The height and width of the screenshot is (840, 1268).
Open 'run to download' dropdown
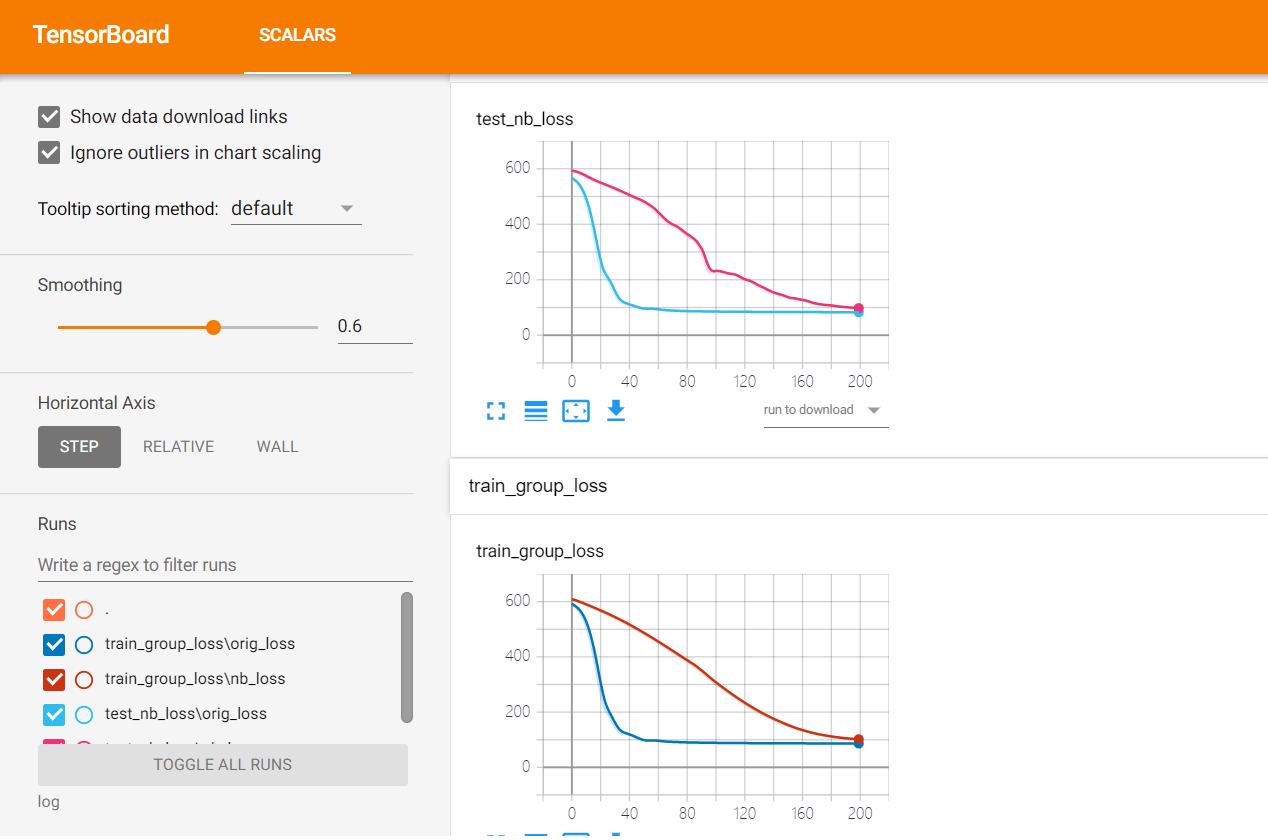point(826,410)
